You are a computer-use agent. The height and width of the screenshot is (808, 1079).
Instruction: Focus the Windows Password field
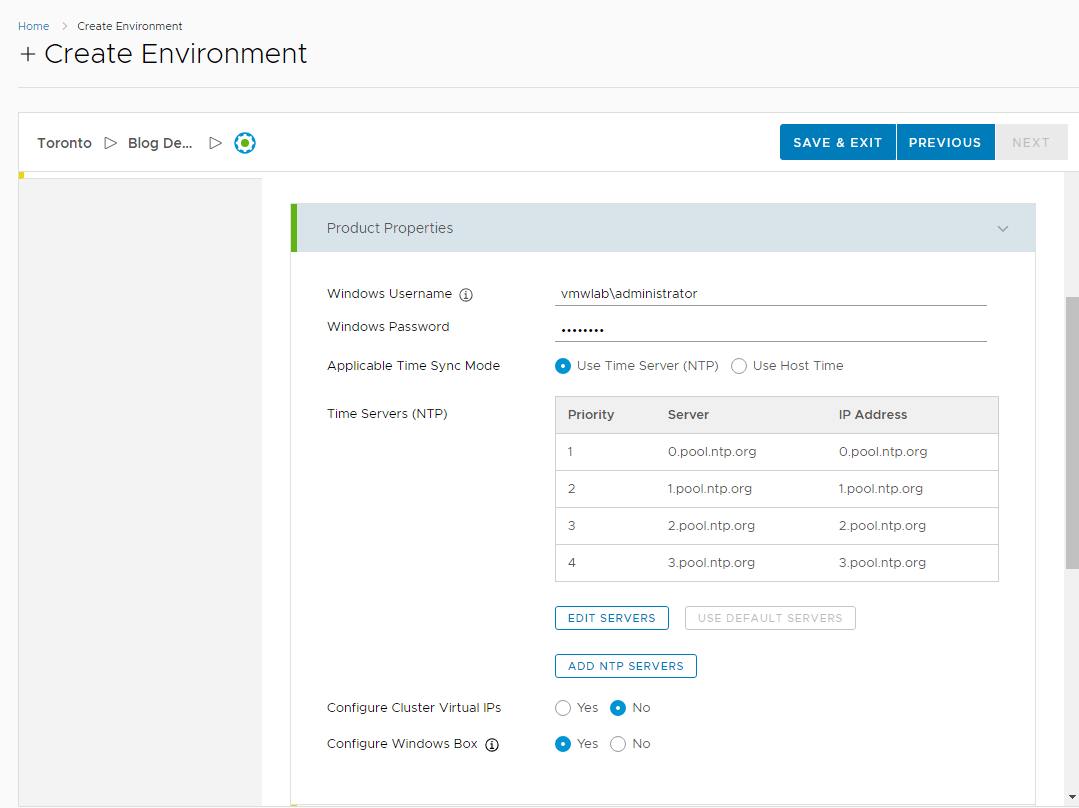coord(770,329)
